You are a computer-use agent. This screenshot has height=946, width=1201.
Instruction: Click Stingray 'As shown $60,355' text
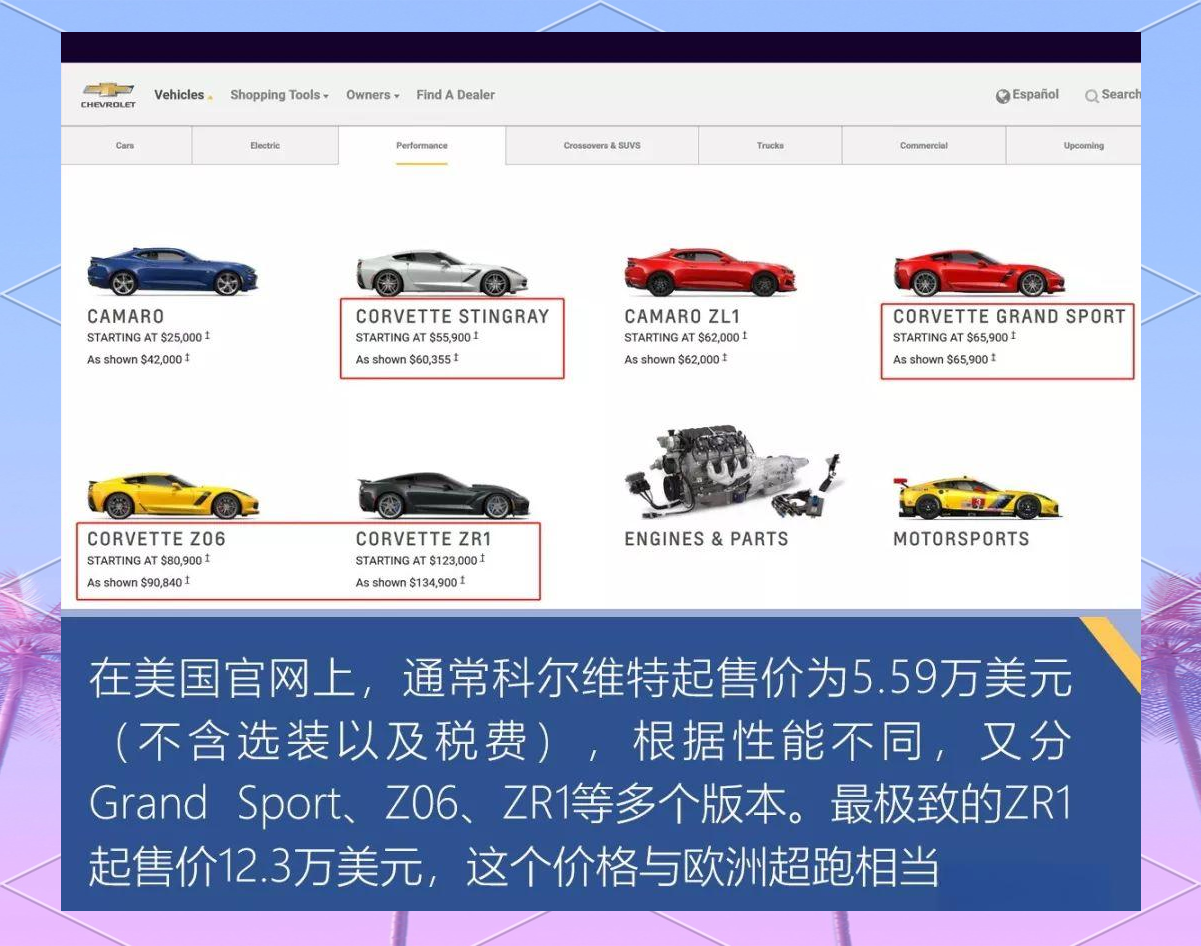pos(407,359)
